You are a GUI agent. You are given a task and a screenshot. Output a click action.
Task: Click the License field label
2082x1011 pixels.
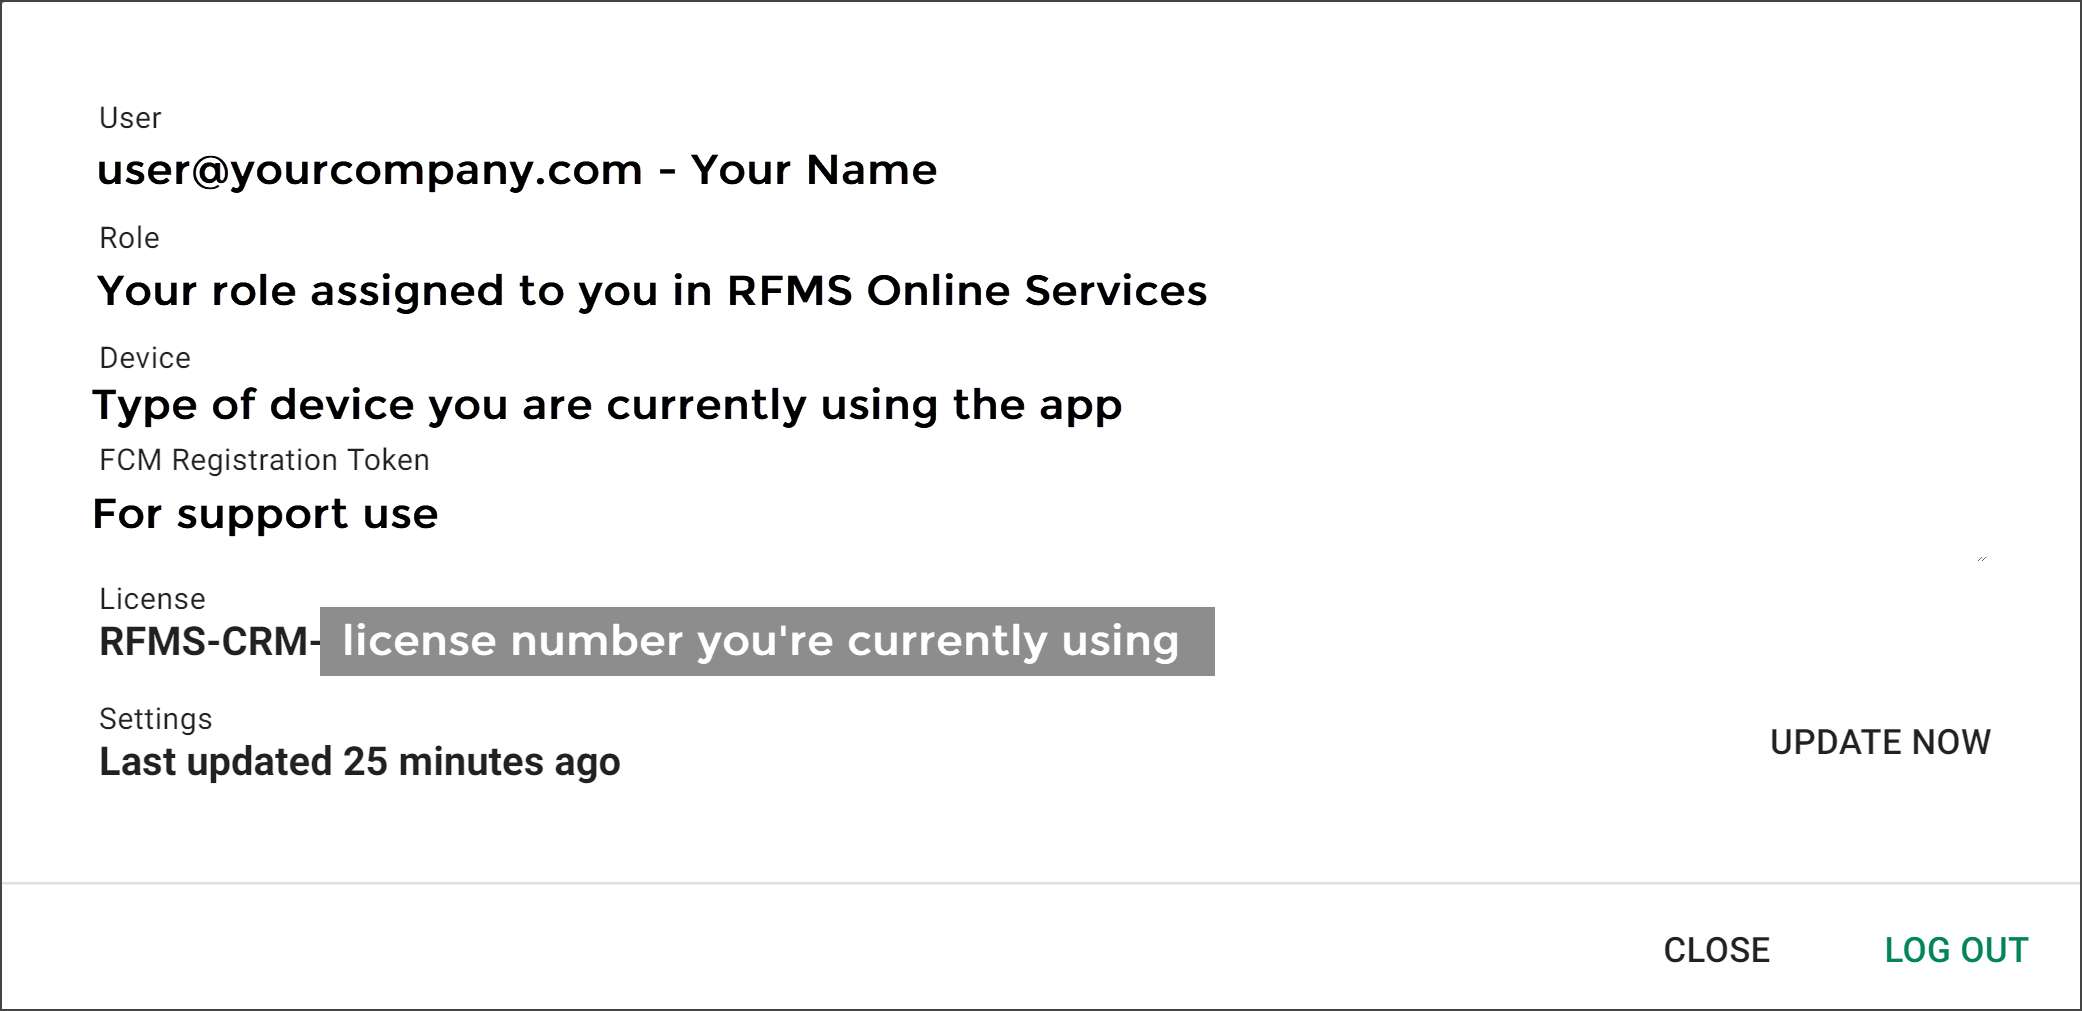pos(152,599)
